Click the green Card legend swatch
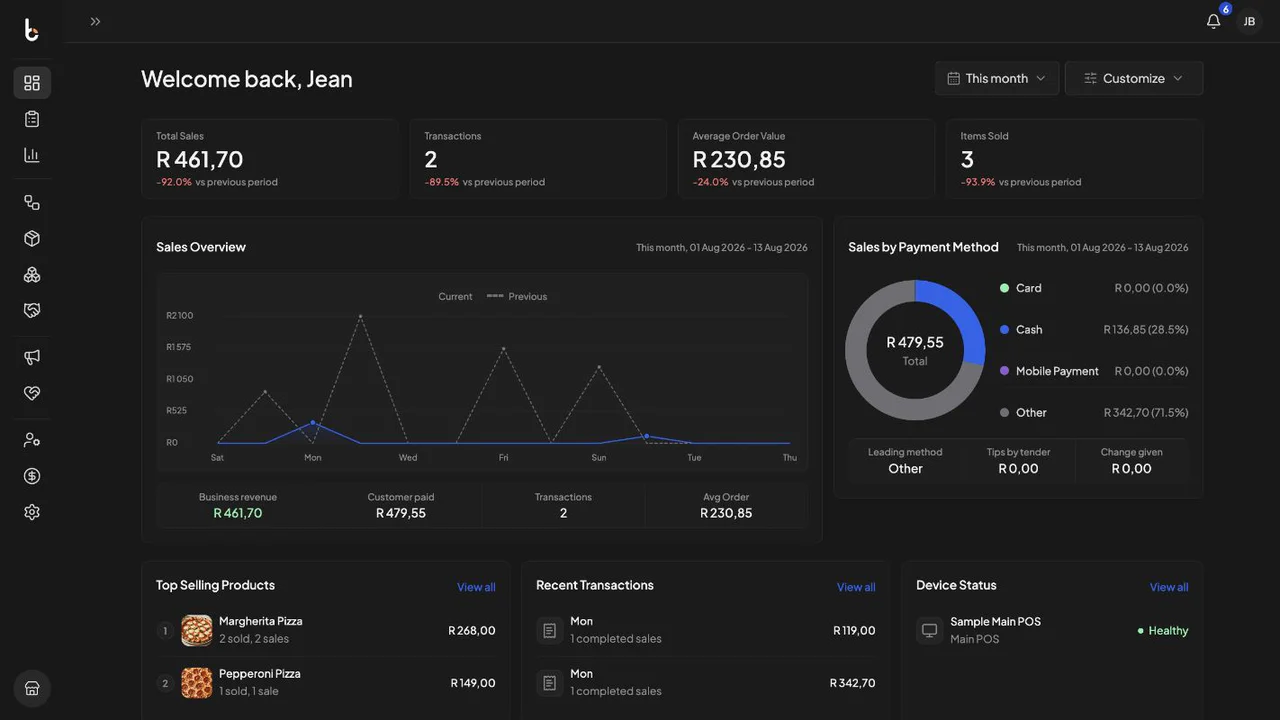1280x720 pixels. coord(1004,288)
